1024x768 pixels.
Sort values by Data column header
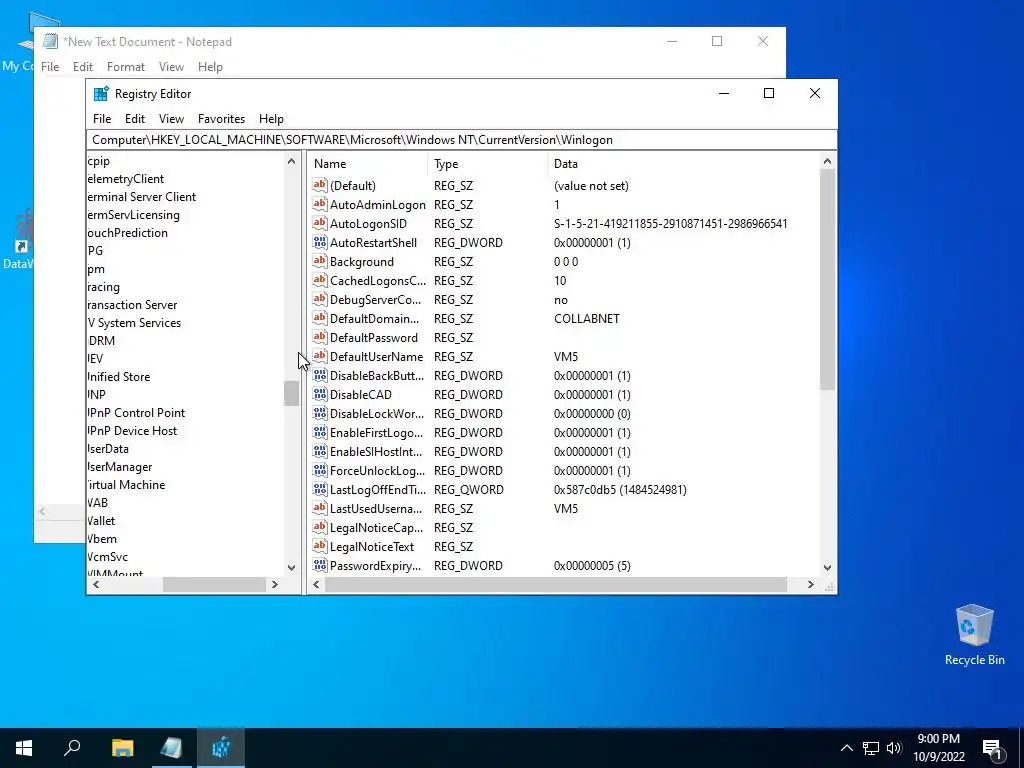pyautogui.click(x=684, y=164)
